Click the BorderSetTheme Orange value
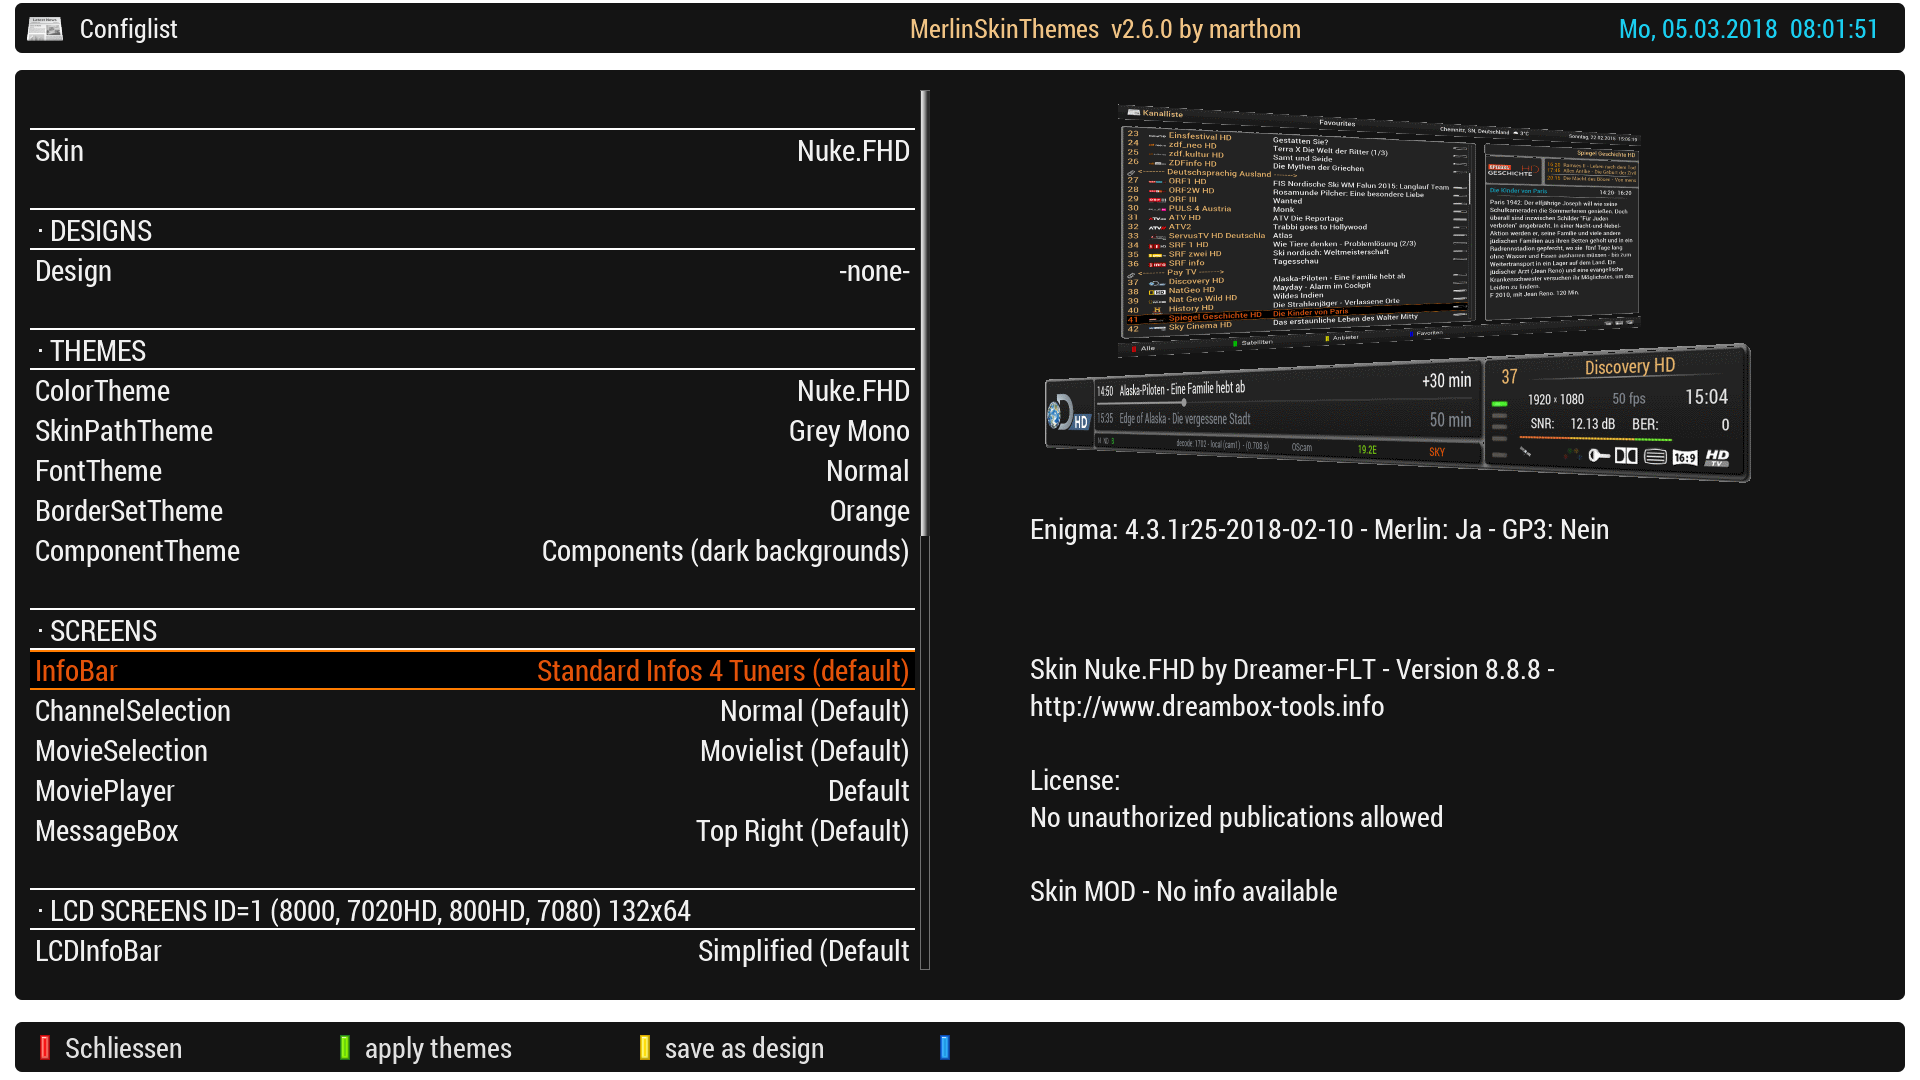Image resolution: width=1920 pixels, height=1080 pixels. [x=868, y=511]
